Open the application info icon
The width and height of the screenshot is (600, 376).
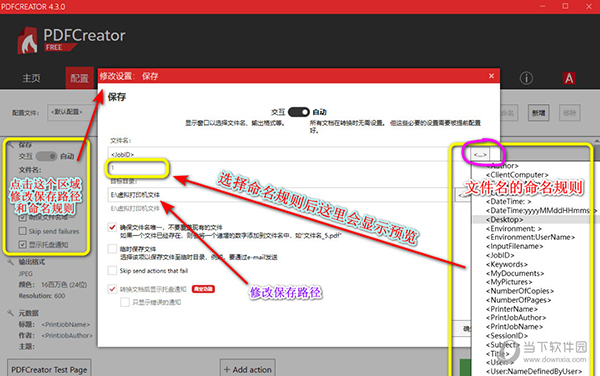(526, 78)
